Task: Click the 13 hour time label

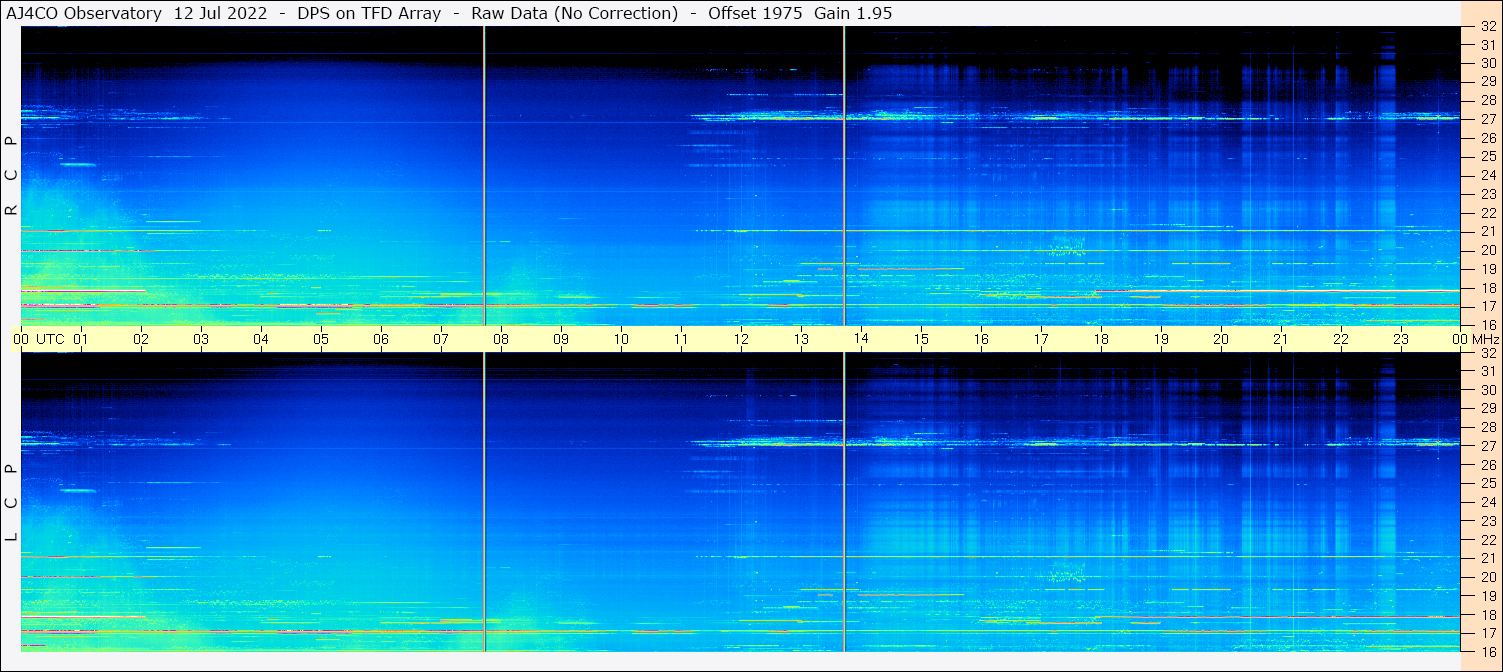Action: (801, 339)
